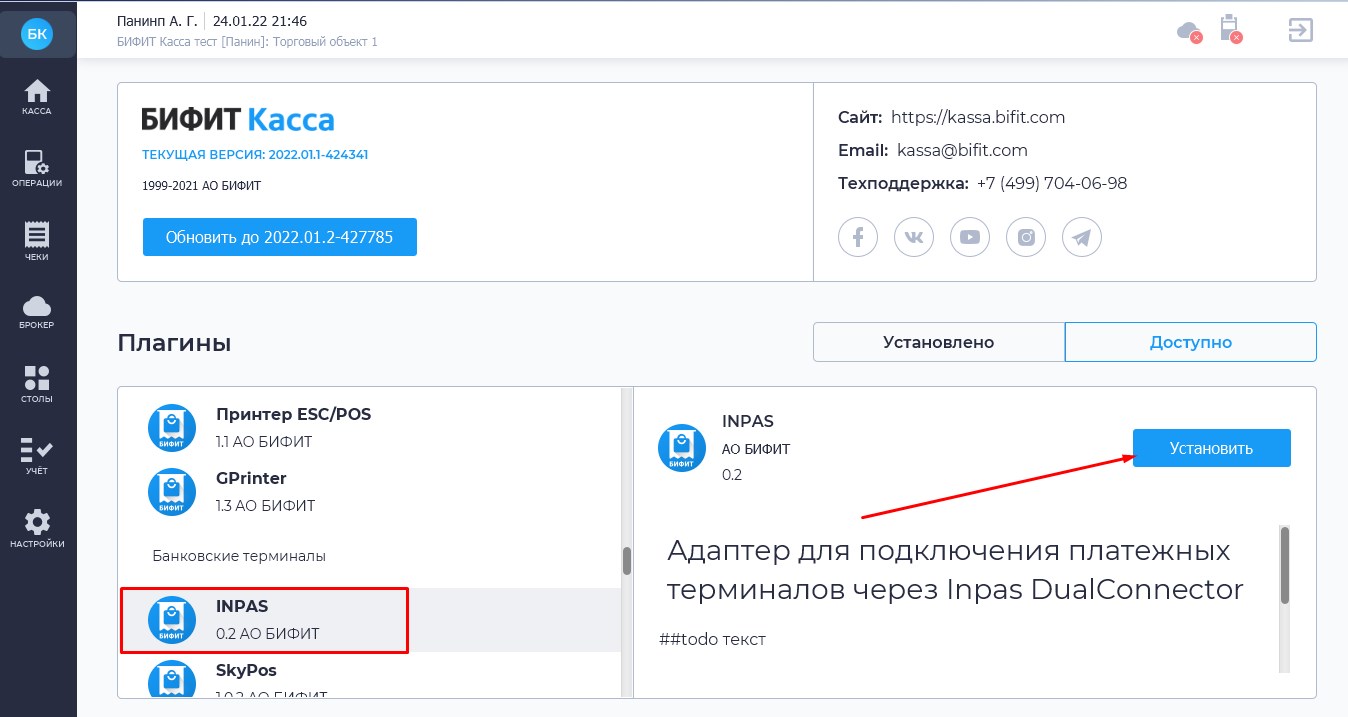The height and width of the screenshot is (717, 1348).
Task: Open the Столы tables section
Action: pos(37,385)
